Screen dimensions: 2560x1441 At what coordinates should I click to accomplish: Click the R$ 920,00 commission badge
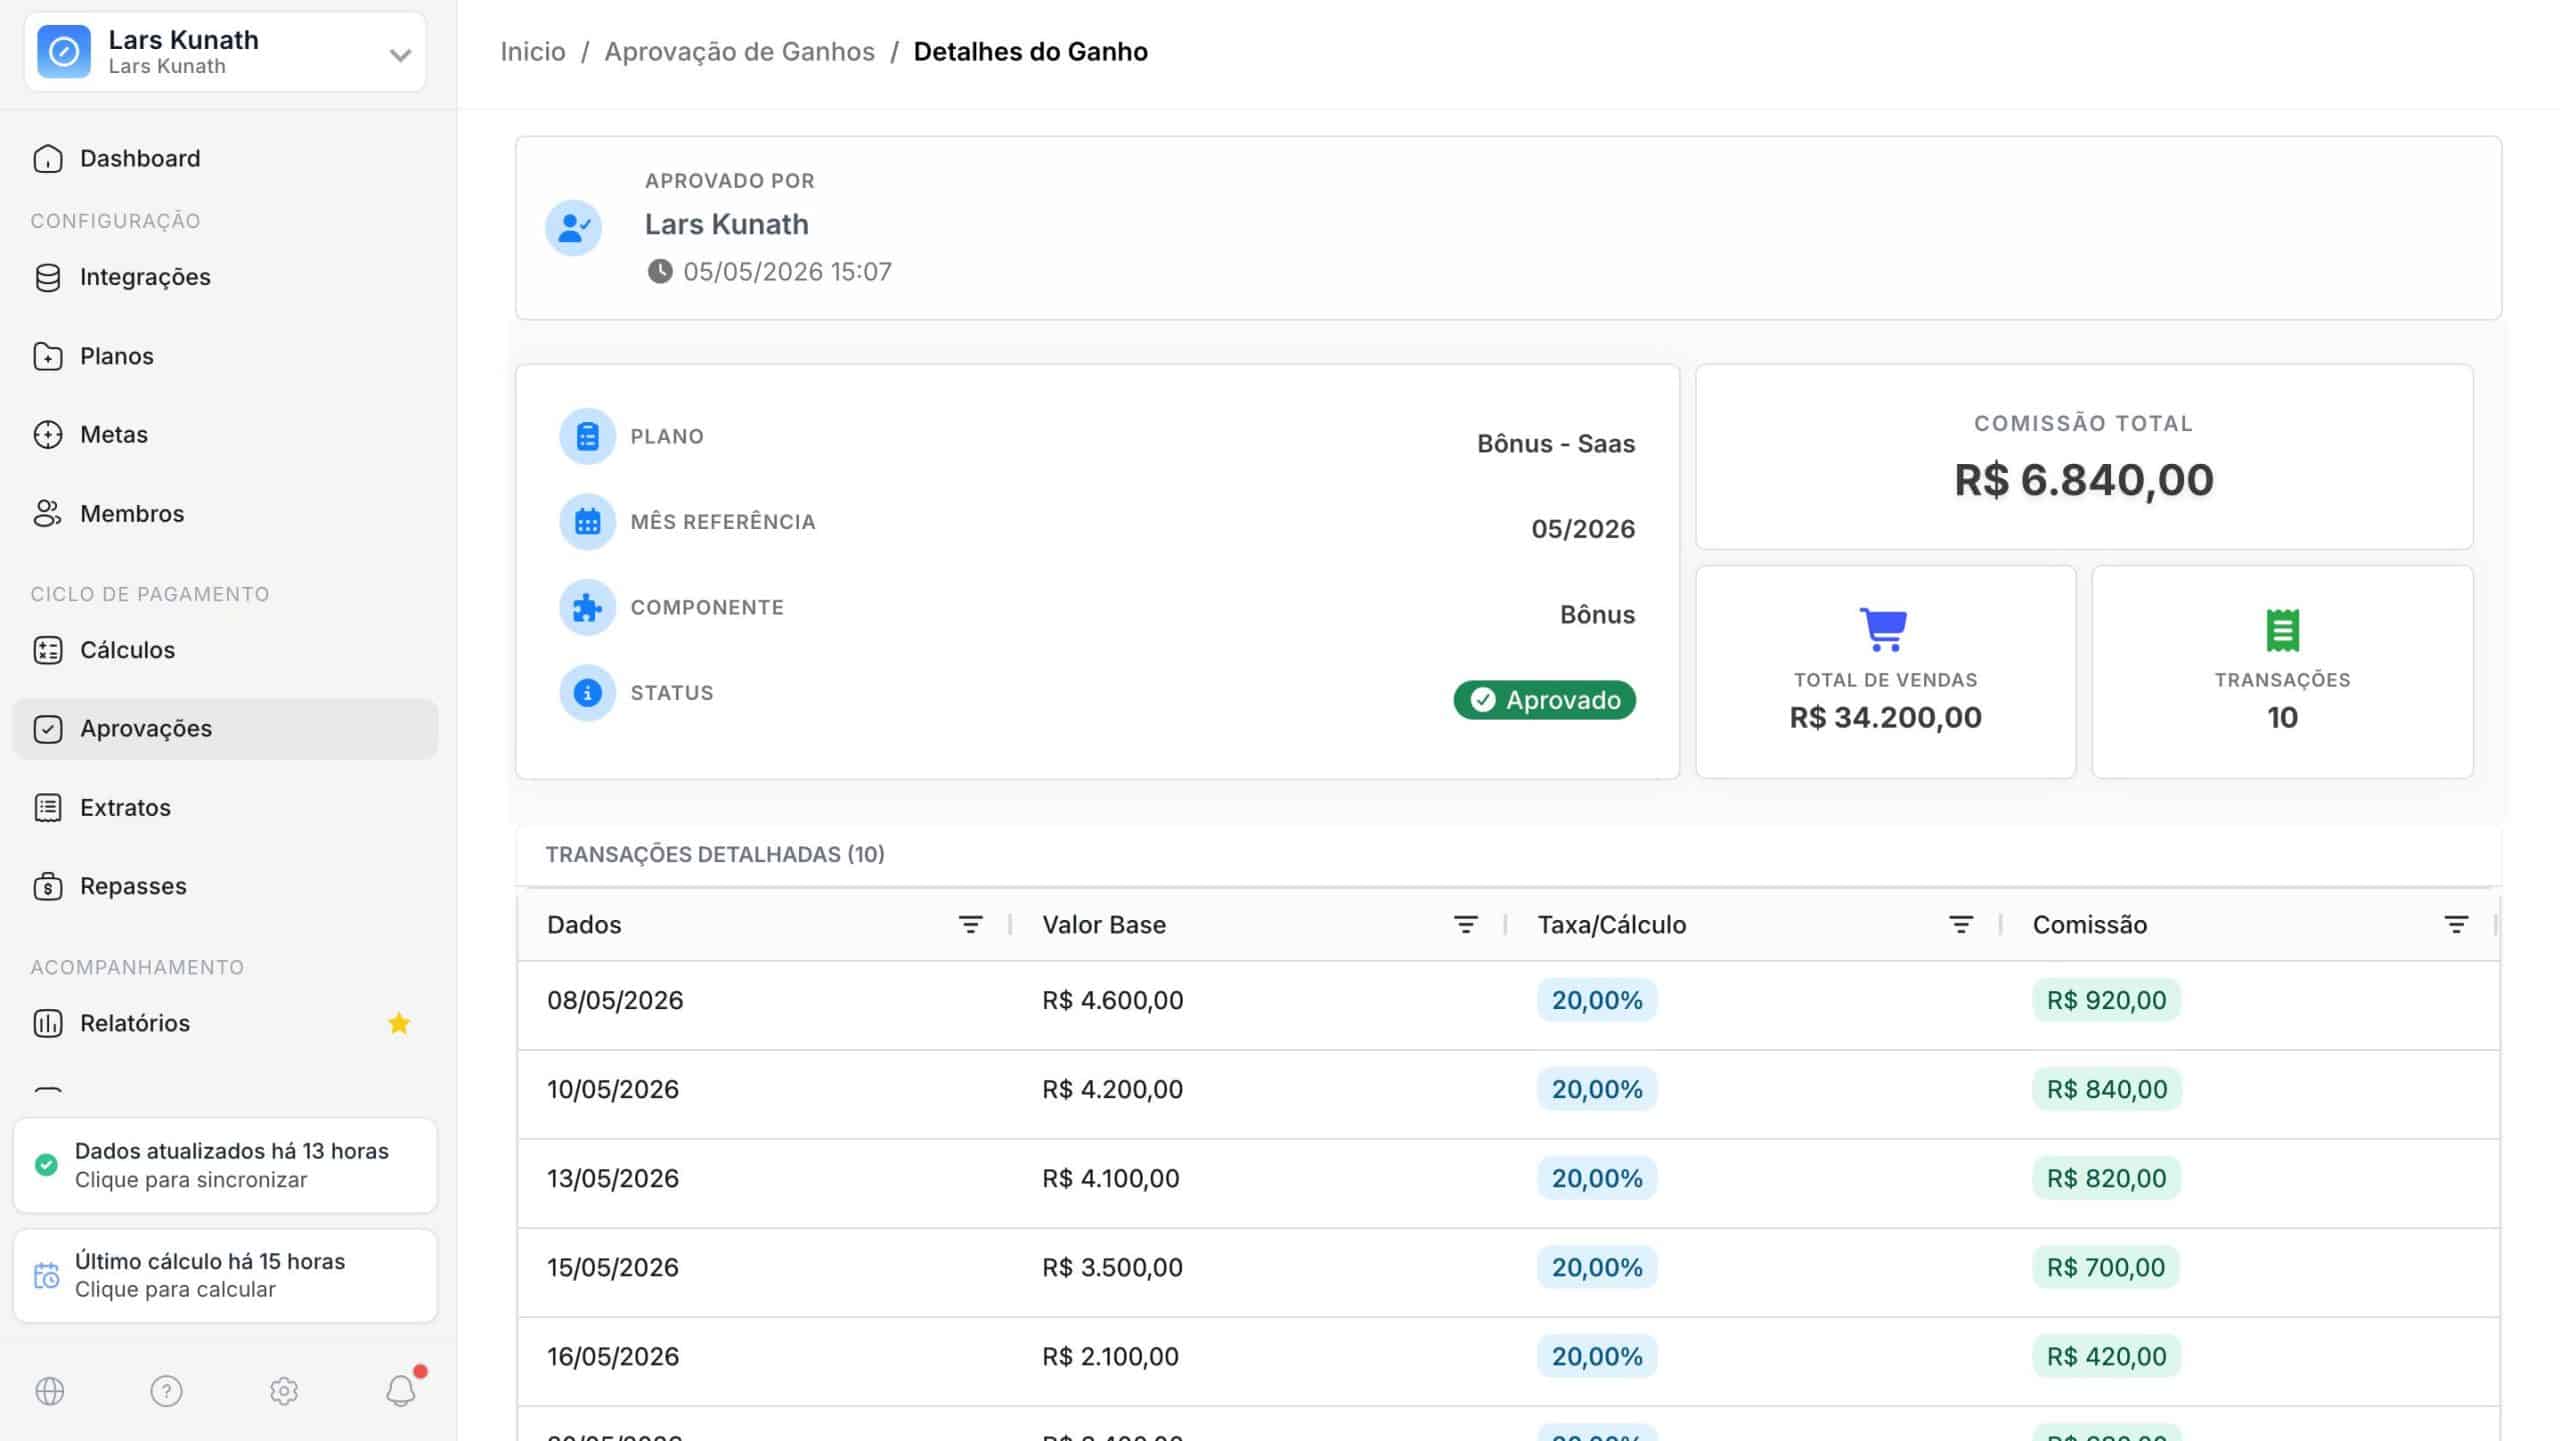[2106, 1000]
